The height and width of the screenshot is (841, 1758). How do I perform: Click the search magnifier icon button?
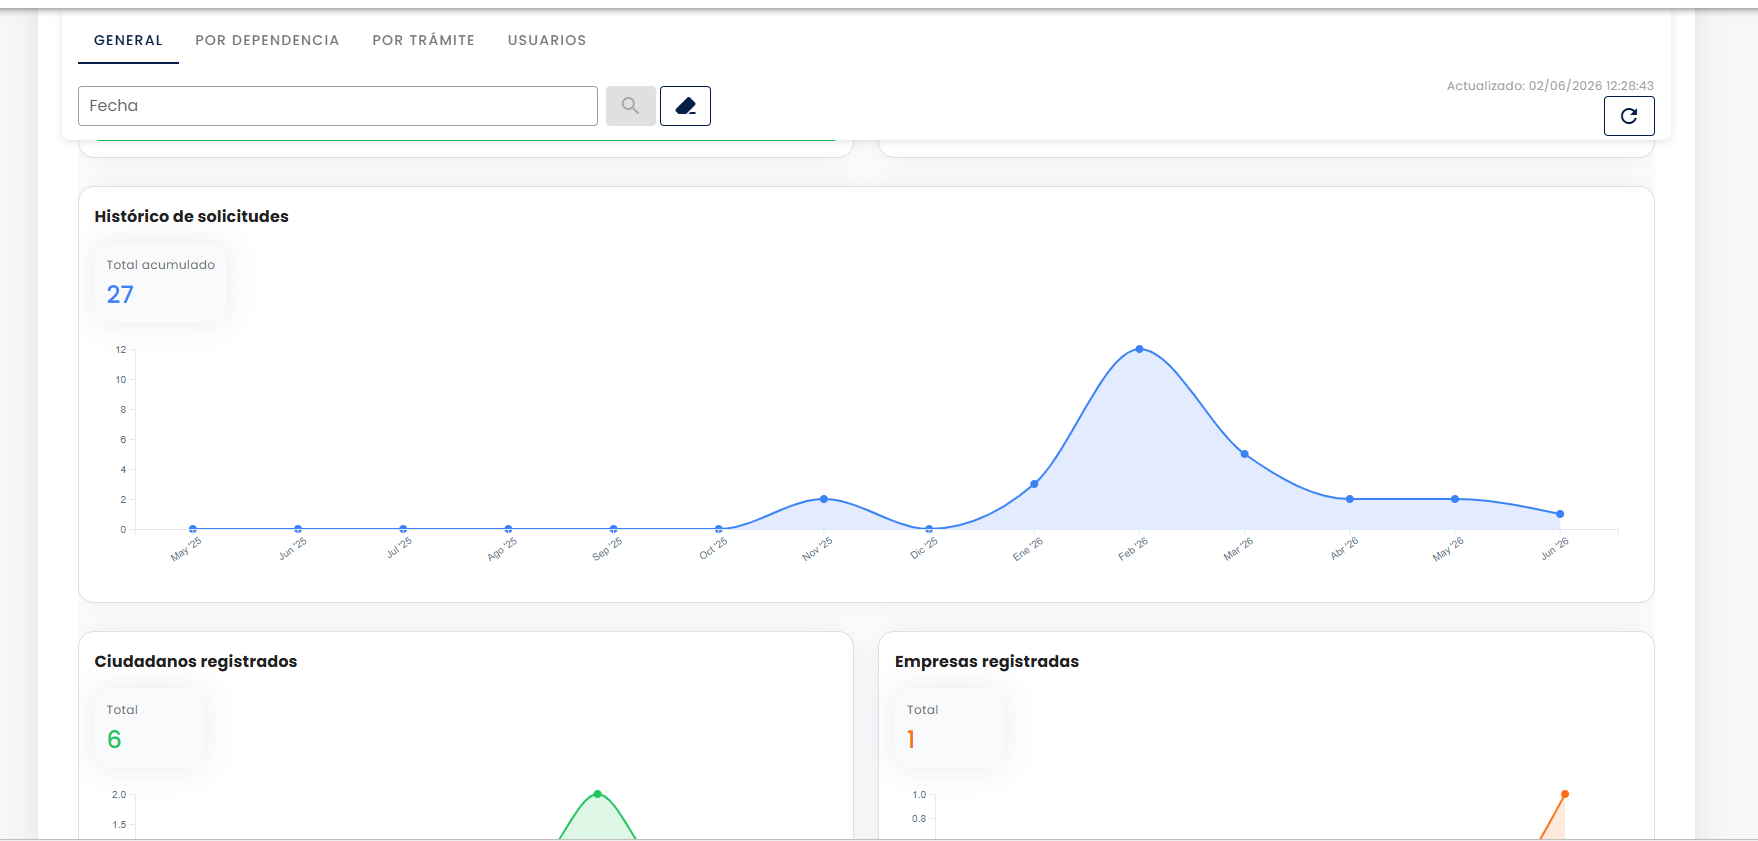(630, 106)
